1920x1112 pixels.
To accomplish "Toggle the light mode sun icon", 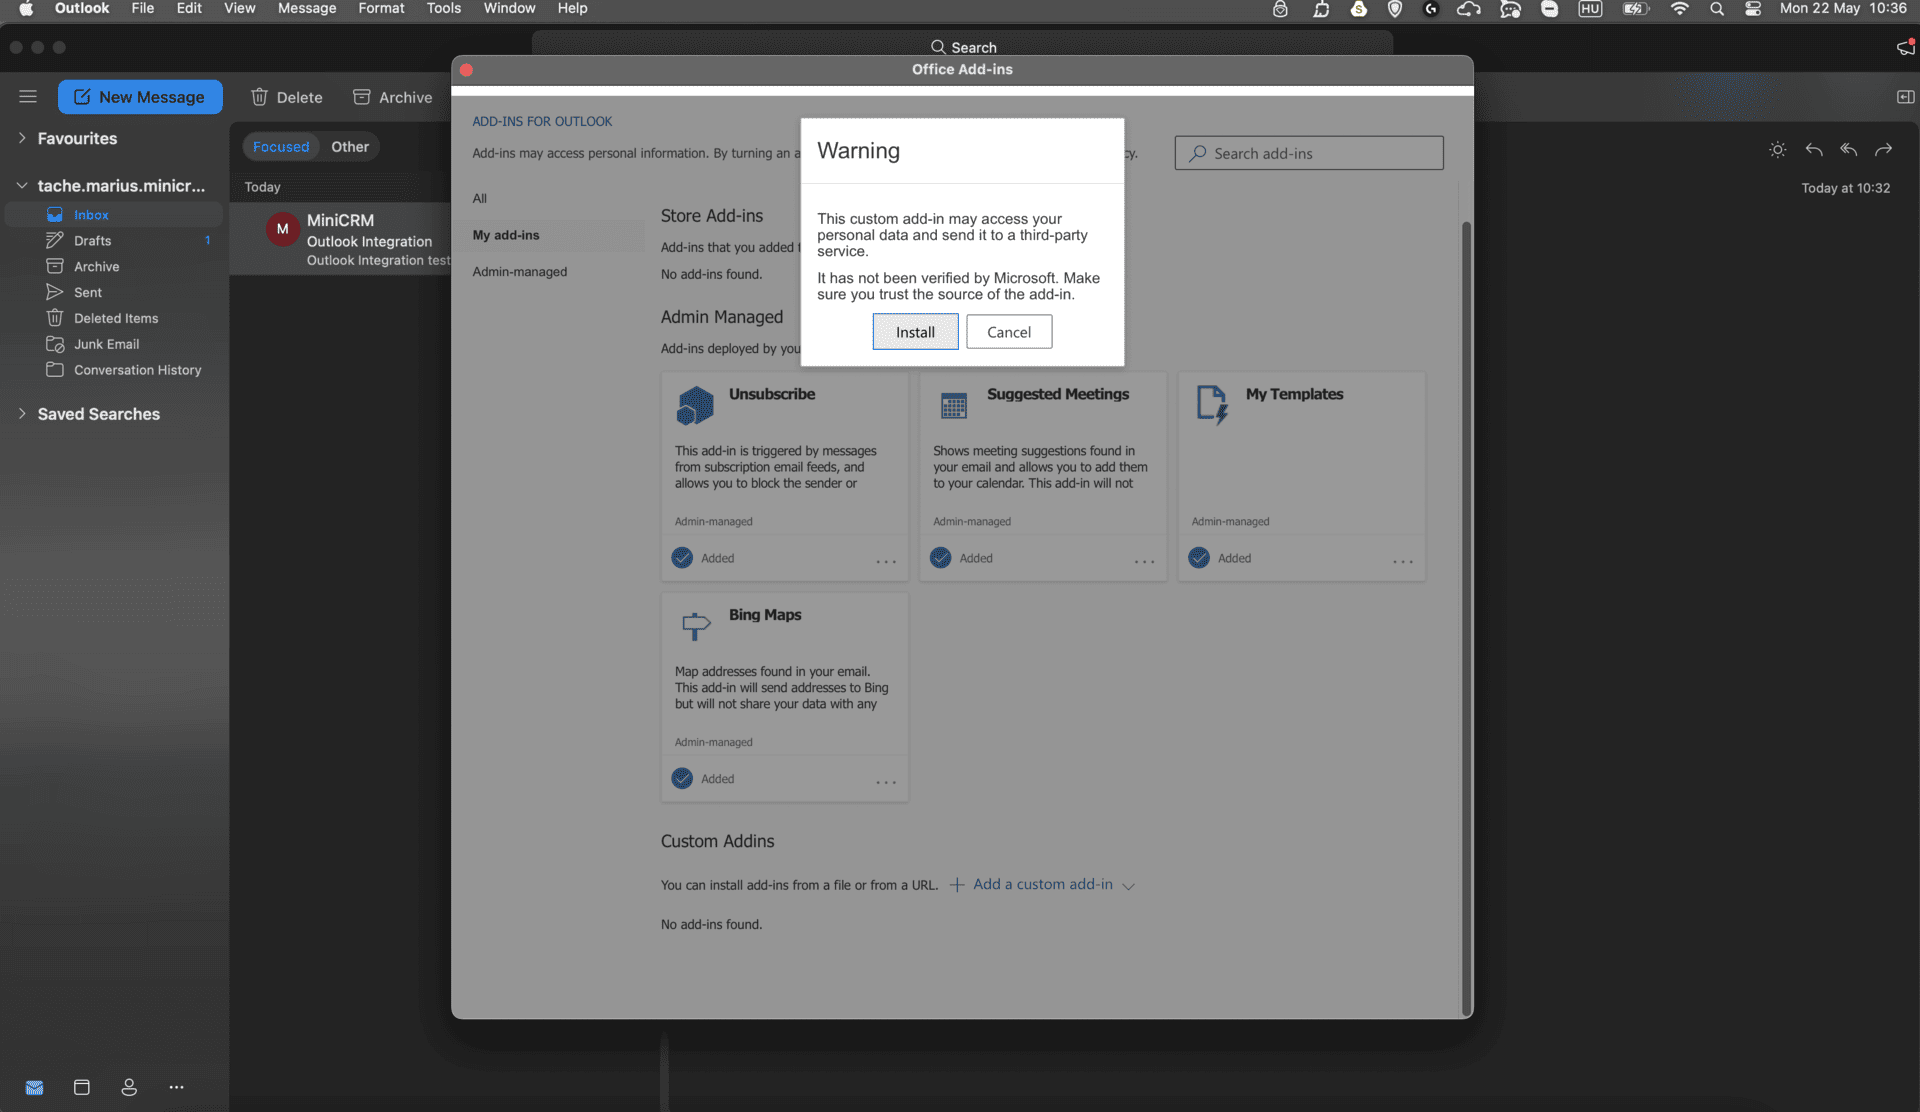I will pyautogui.click(x=1777, y=149).
